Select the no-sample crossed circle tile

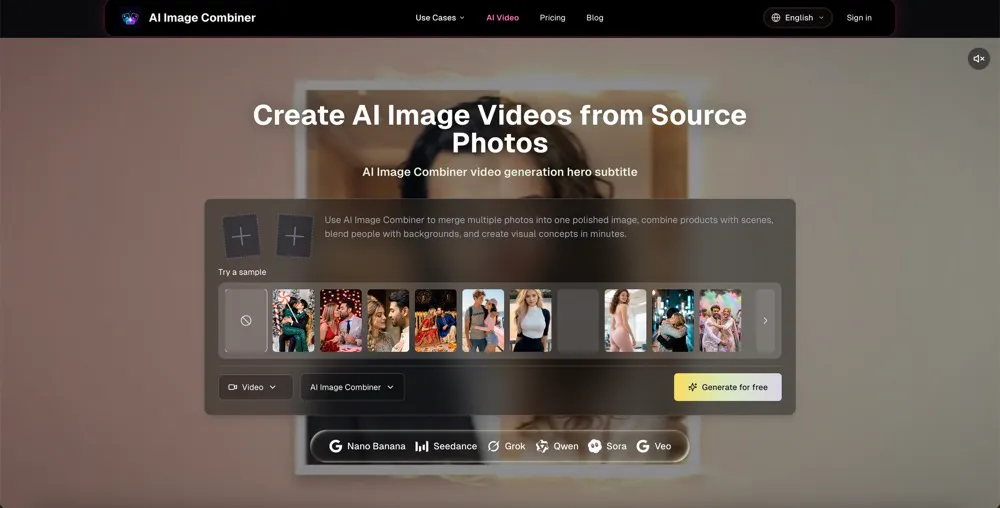coord(246,321)
